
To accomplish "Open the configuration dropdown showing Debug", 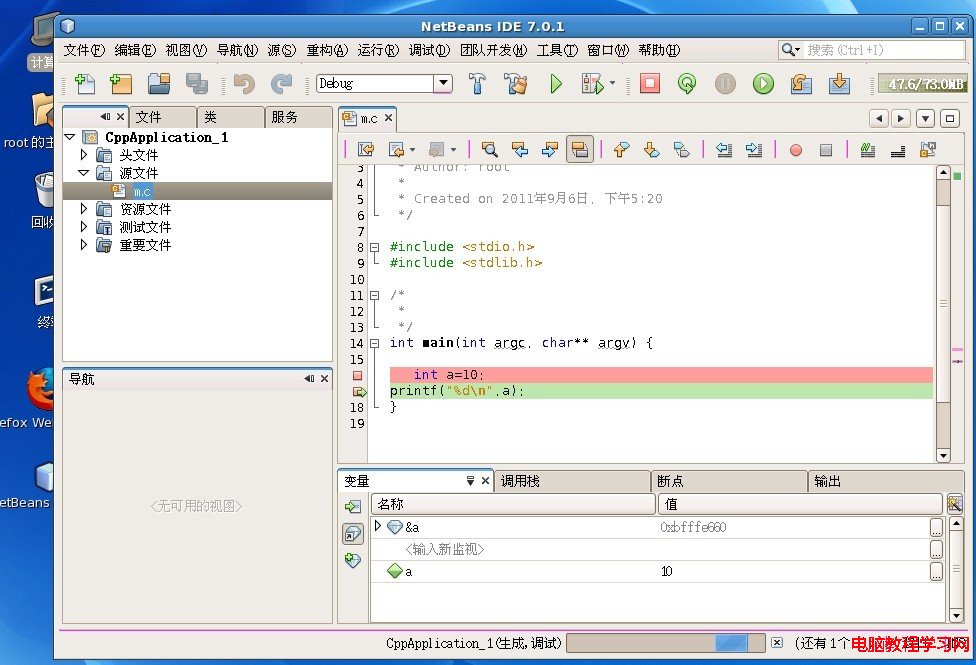I will 443,83.
